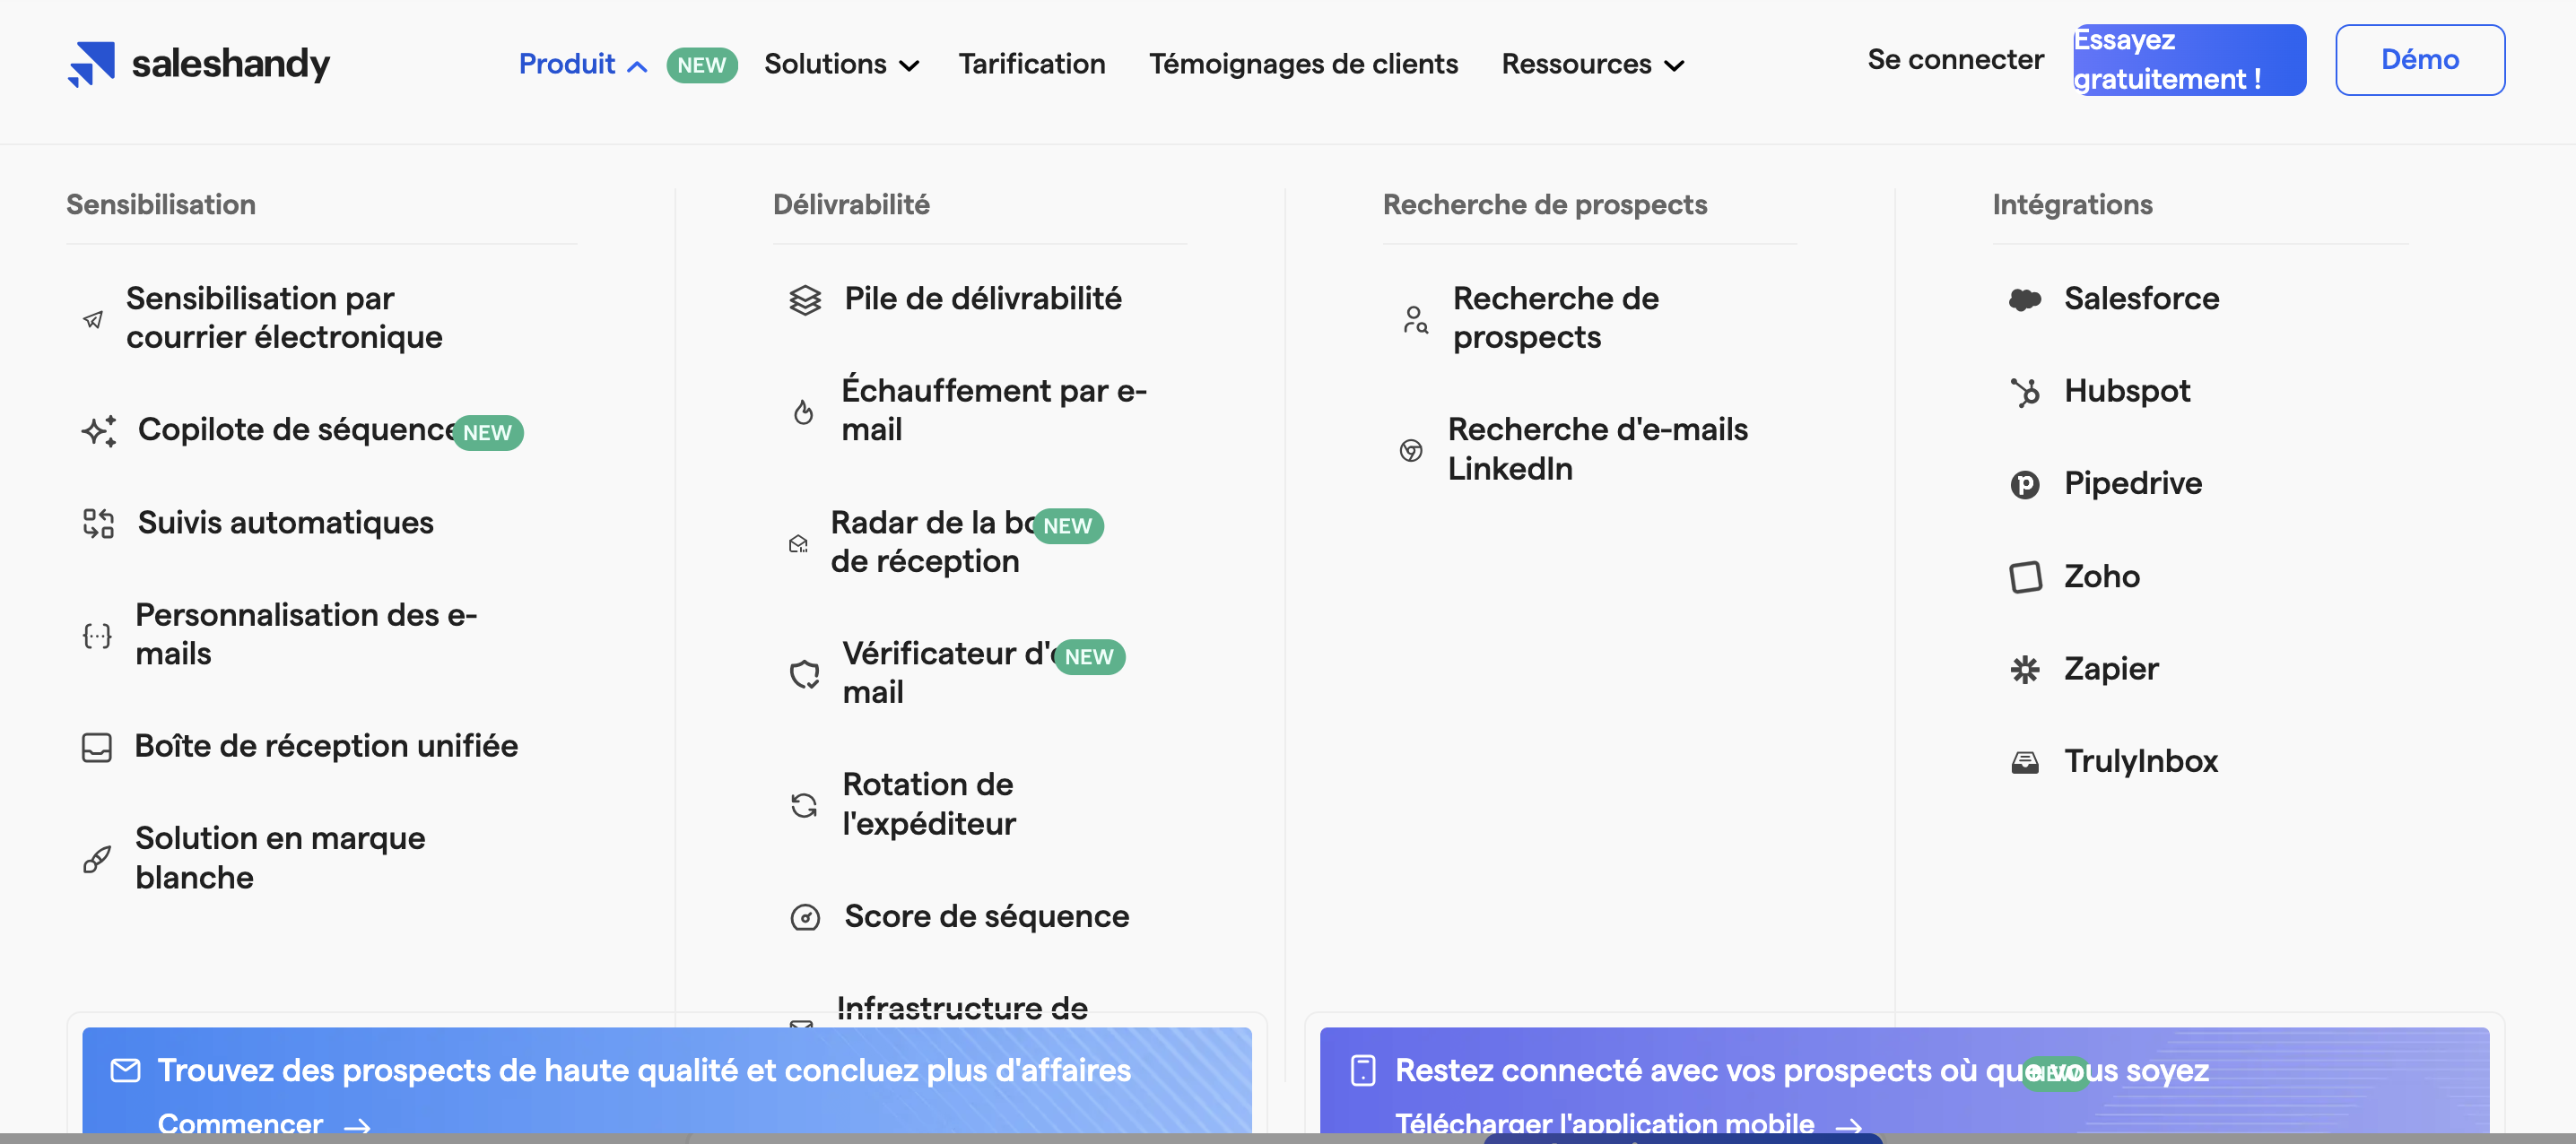Click the Salesforce cloud icon
The height and width of the screenshot is (1144, 2576).
(x=2024, y=299)
